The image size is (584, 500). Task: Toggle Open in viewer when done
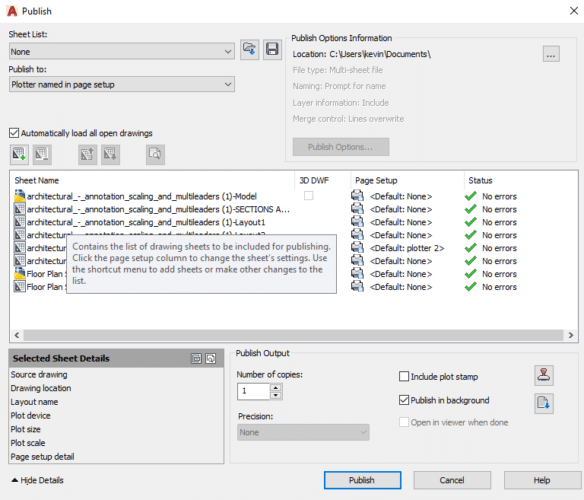click(404, 422)
